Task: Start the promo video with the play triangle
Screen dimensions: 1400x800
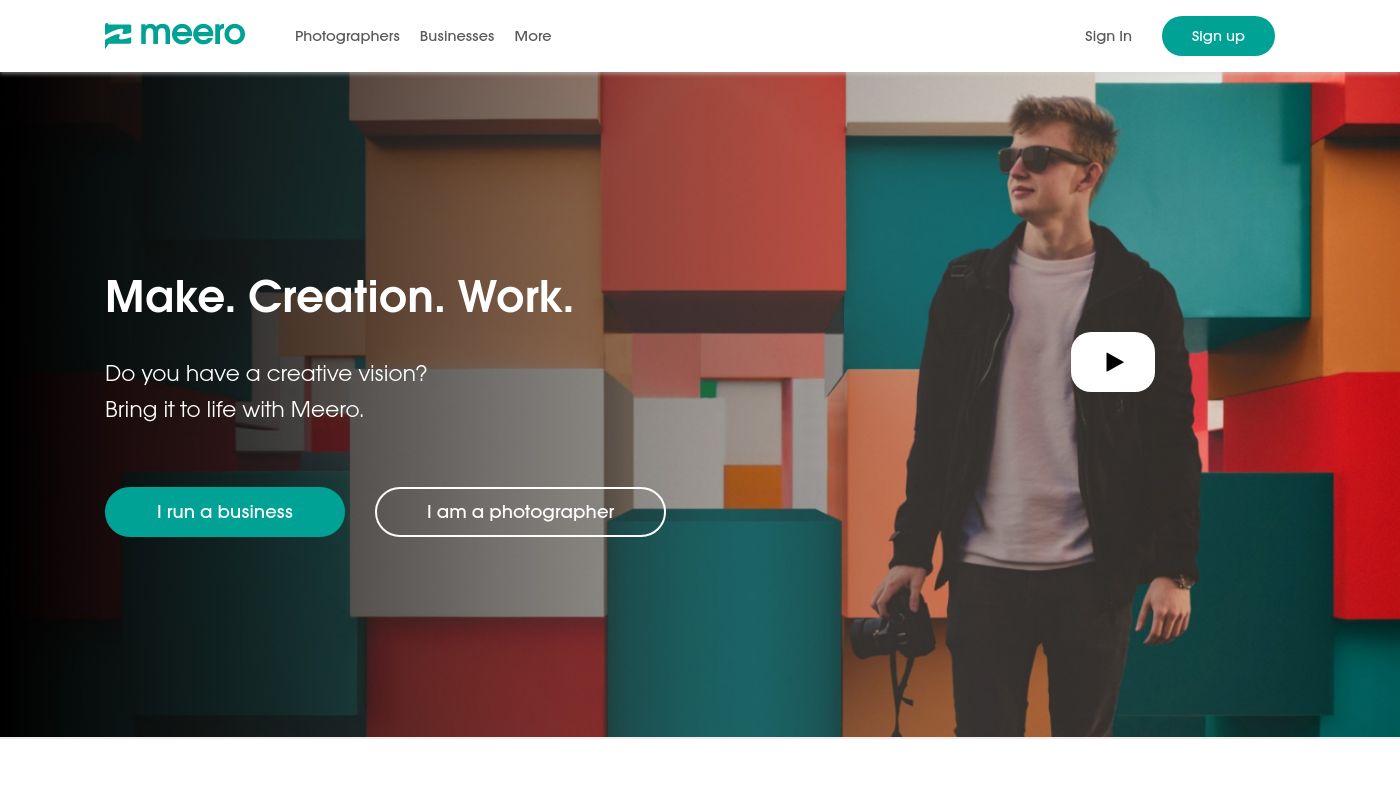Action: pos(1113,362)
